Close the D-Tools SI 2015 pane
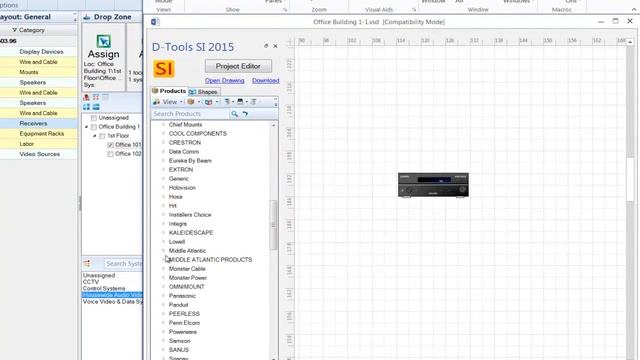Image resolution: width=640 pixels, height=360 pixels. (276, 46)
